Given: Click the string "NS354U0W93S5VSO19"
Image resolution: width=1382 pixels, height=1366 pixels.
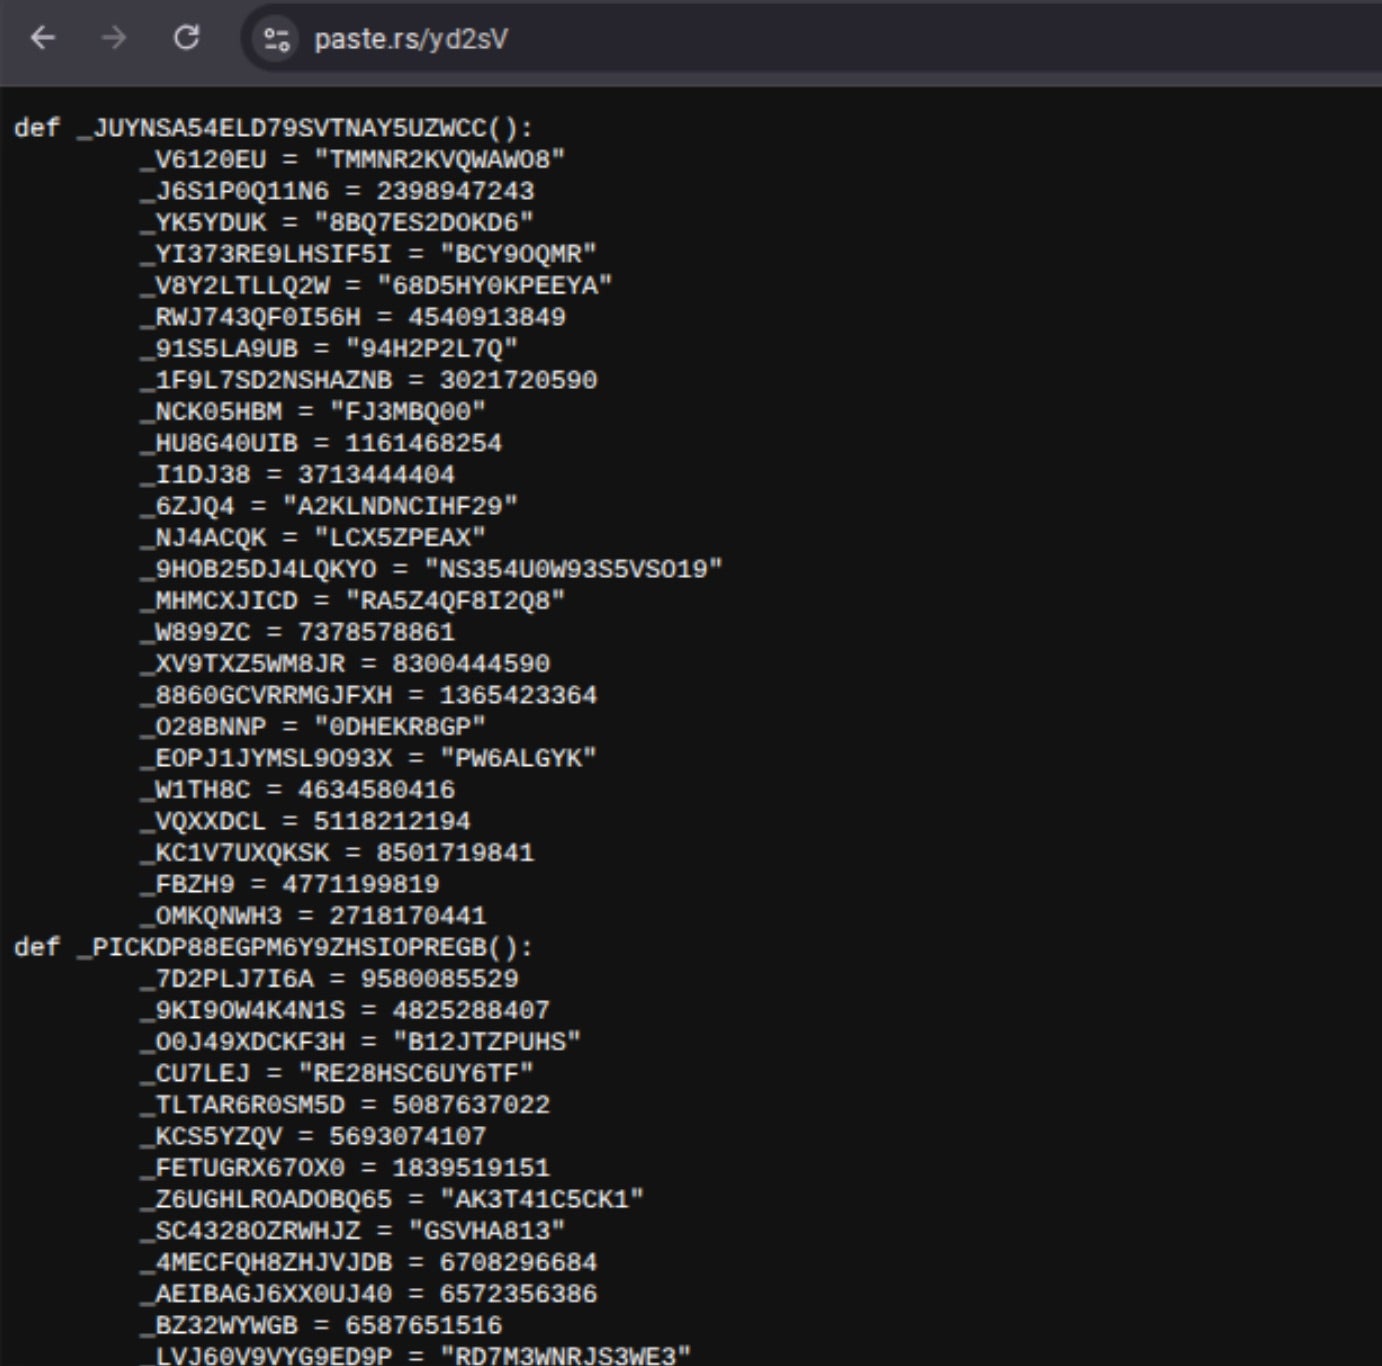Looking at the screenshot, I should pos(573,569).
